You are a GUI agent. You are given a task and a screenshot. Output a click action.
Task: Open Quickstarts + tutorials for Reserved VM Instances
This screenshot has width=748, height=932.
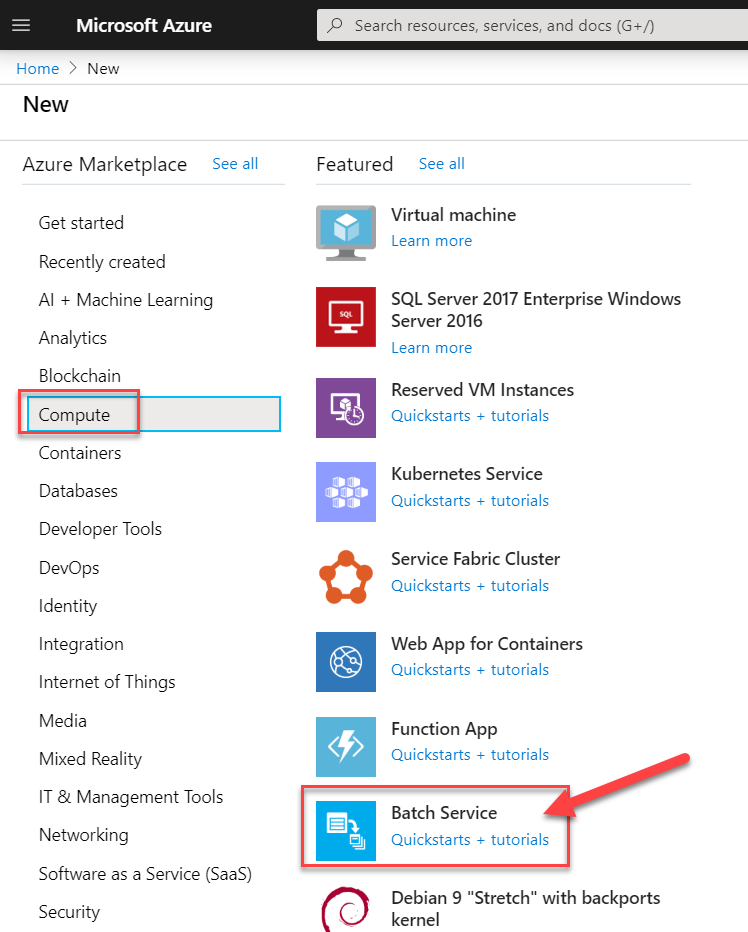pyautogui.click(x=470, y=415)
